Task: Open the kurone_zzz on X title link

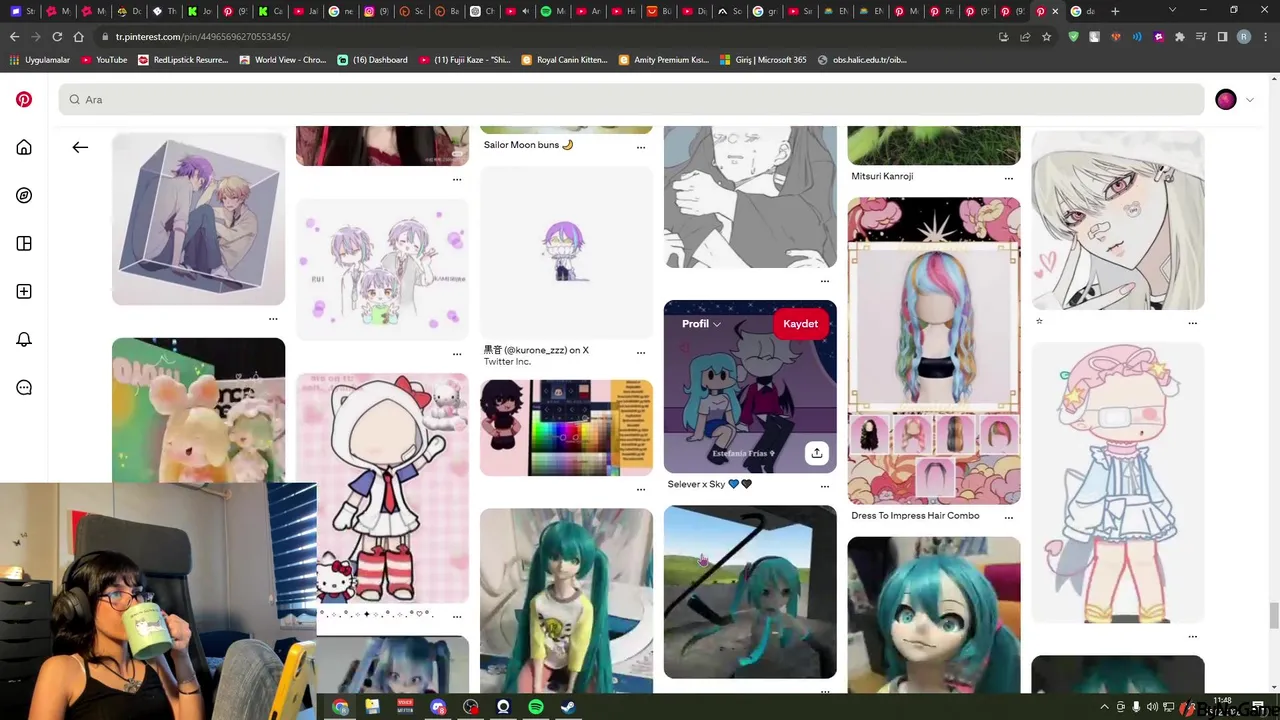Action: (x=536, y=350)
